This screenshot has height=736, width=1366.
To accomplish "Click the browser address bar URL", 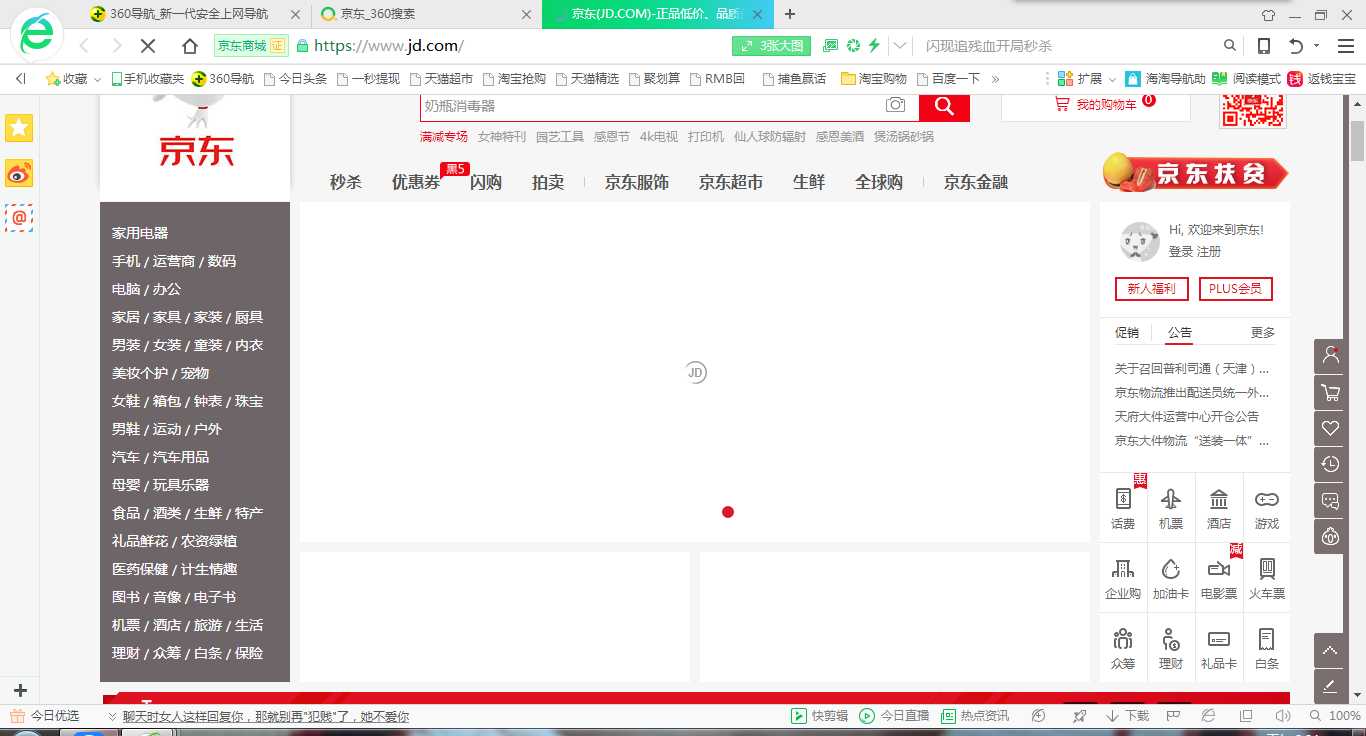I will point(389,46).
